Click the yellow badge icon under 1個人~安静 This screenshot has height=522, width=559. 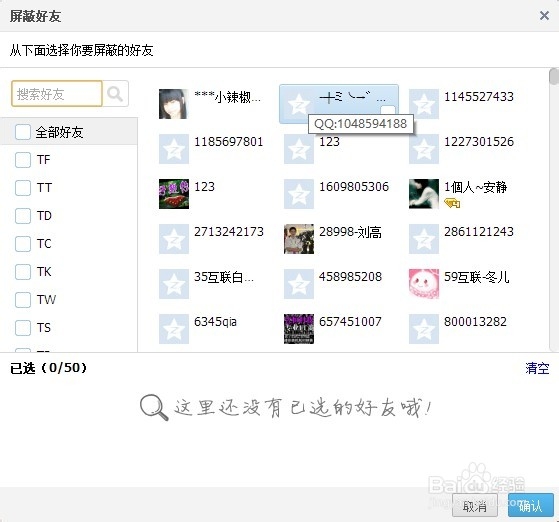(452, 203)
